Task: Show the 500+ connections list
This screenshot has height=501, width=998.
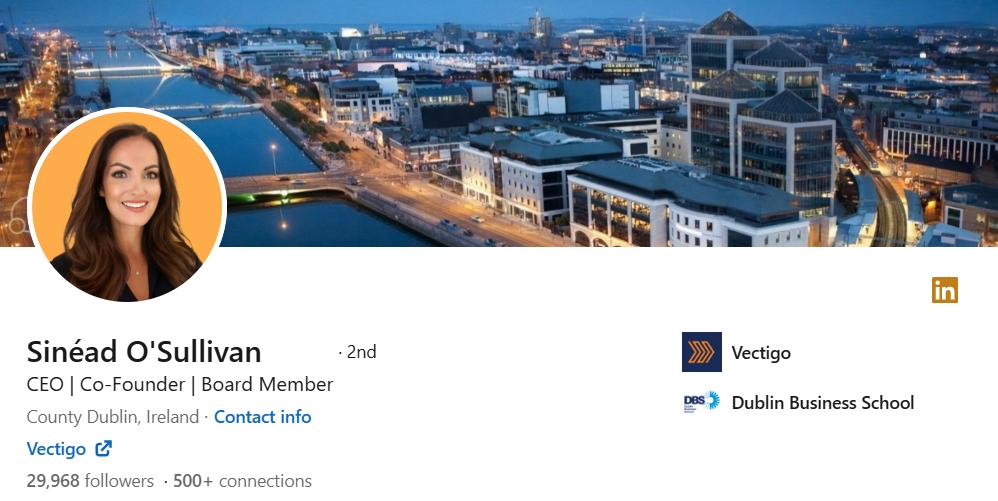Action: coord(242,481)
